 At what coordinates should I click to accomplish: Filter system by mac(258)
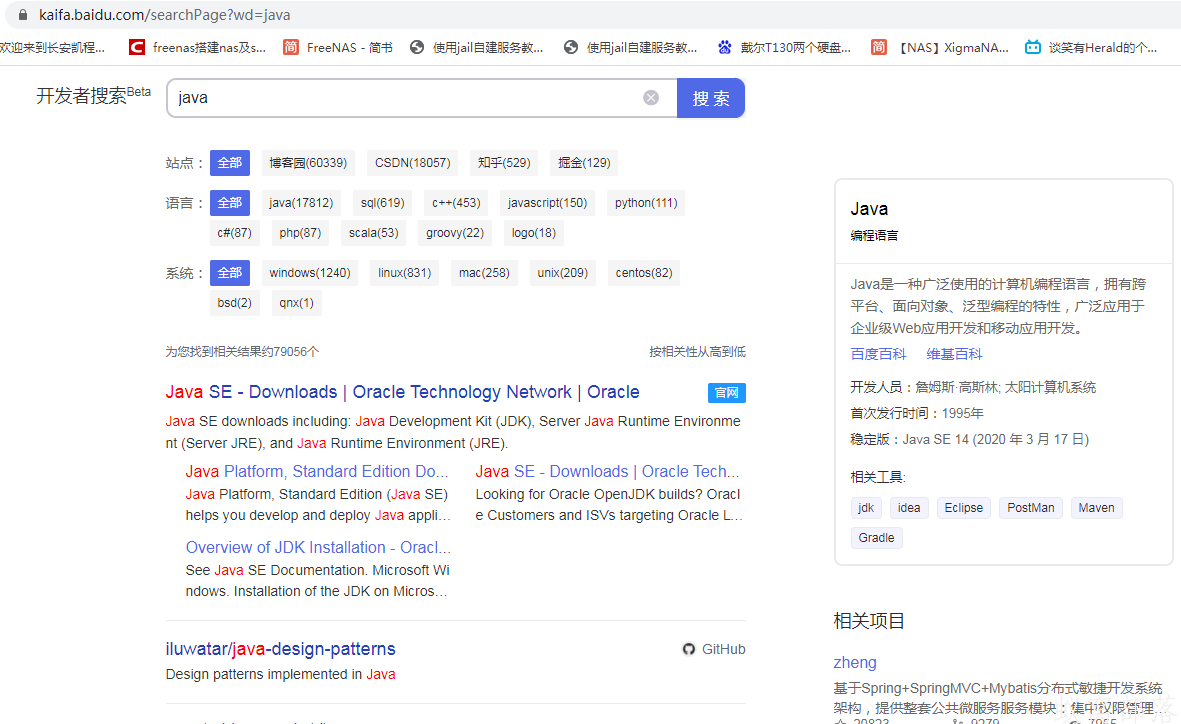(484, 273)
